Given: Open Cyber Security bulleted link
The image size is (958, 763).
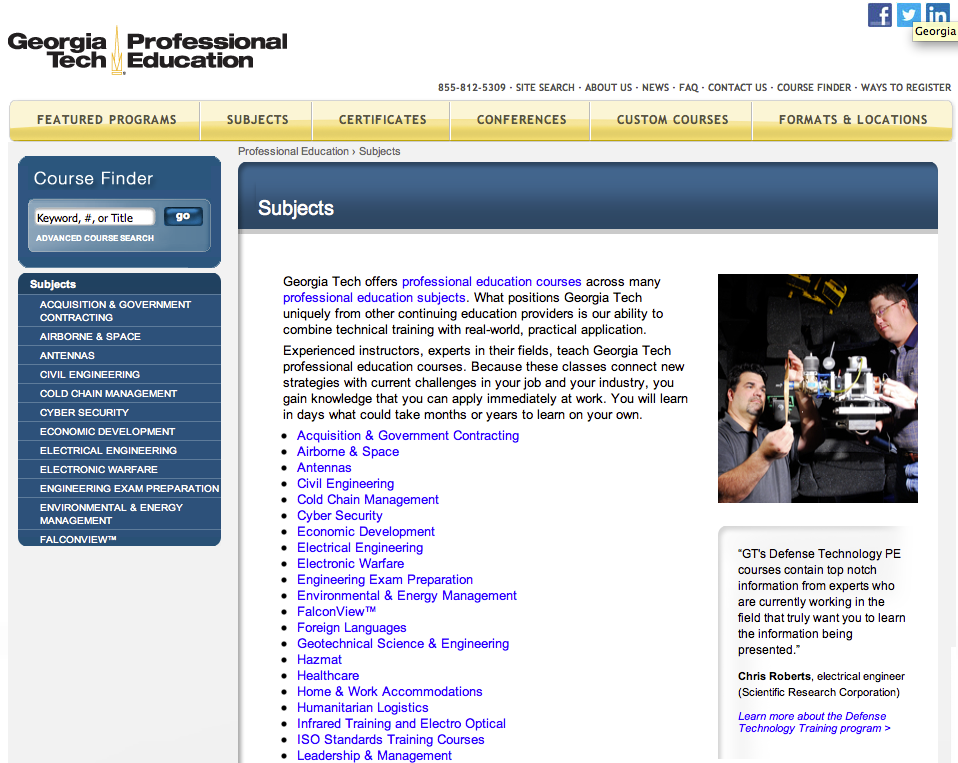Looking at the screenshot, I should (339, 516).
